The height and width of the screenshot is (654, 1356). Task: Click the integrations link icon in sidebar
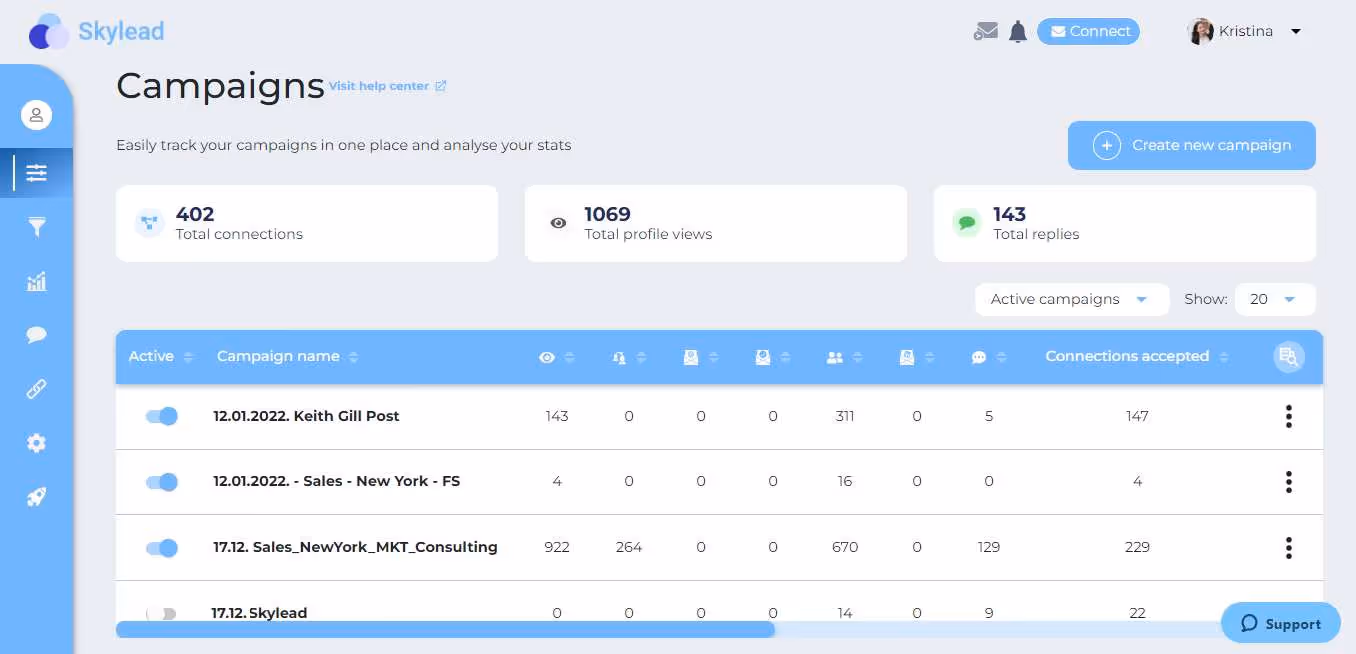coord(37,389)
